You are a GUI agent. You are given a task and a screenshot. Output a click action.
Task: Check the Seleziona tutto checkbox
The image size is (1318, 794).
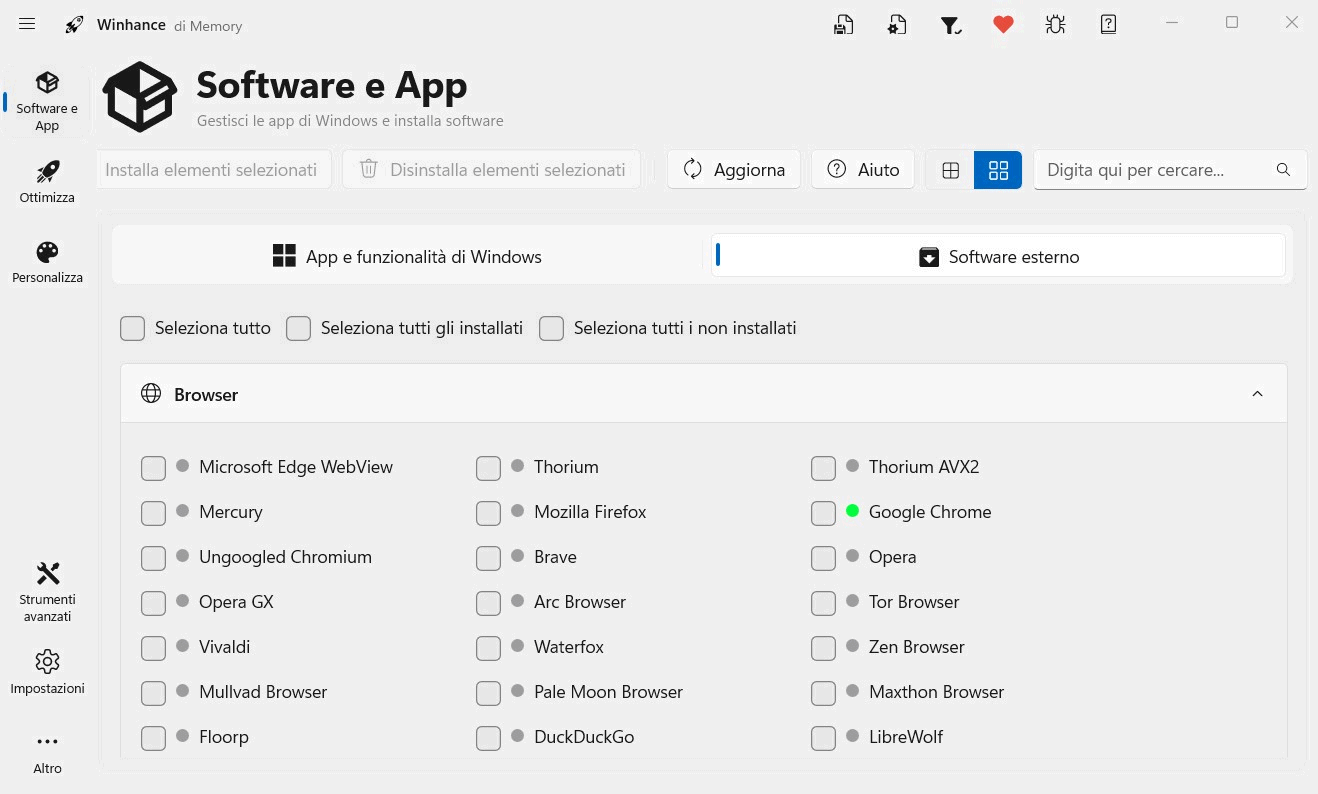pos(132,328)
